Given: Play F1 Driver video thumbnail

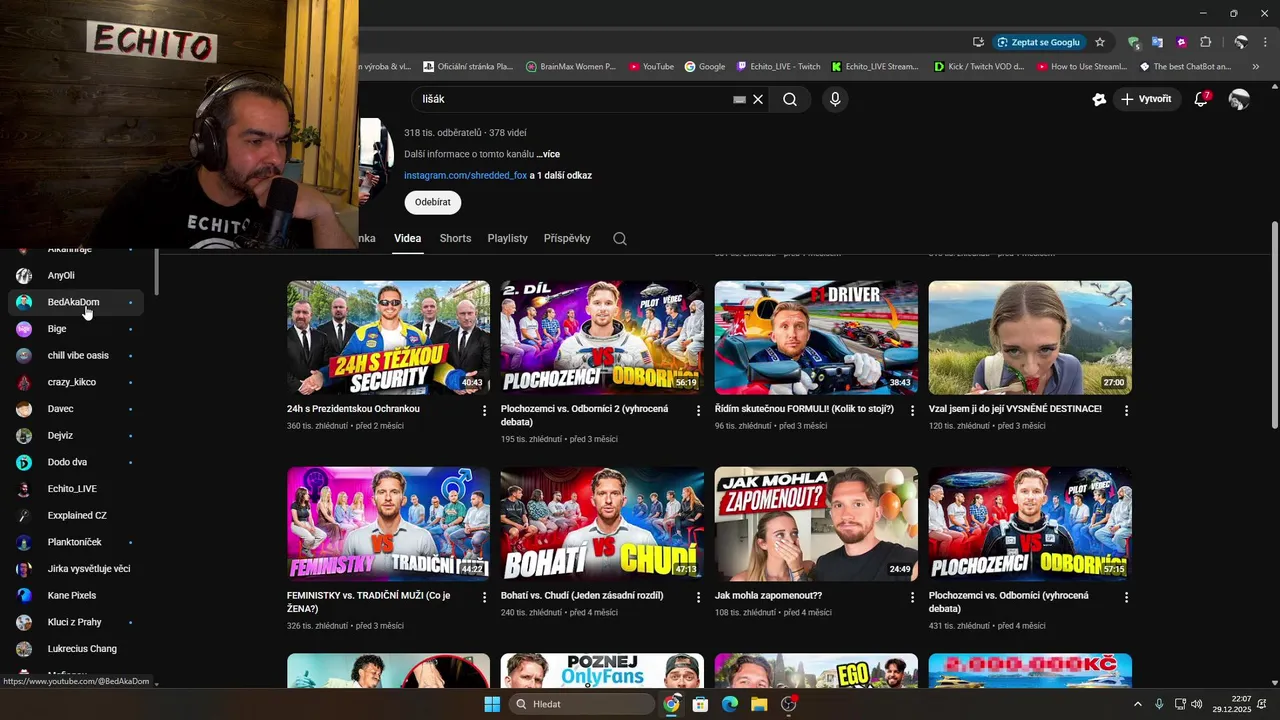Looking at the screenshot, I should (816, 337).
